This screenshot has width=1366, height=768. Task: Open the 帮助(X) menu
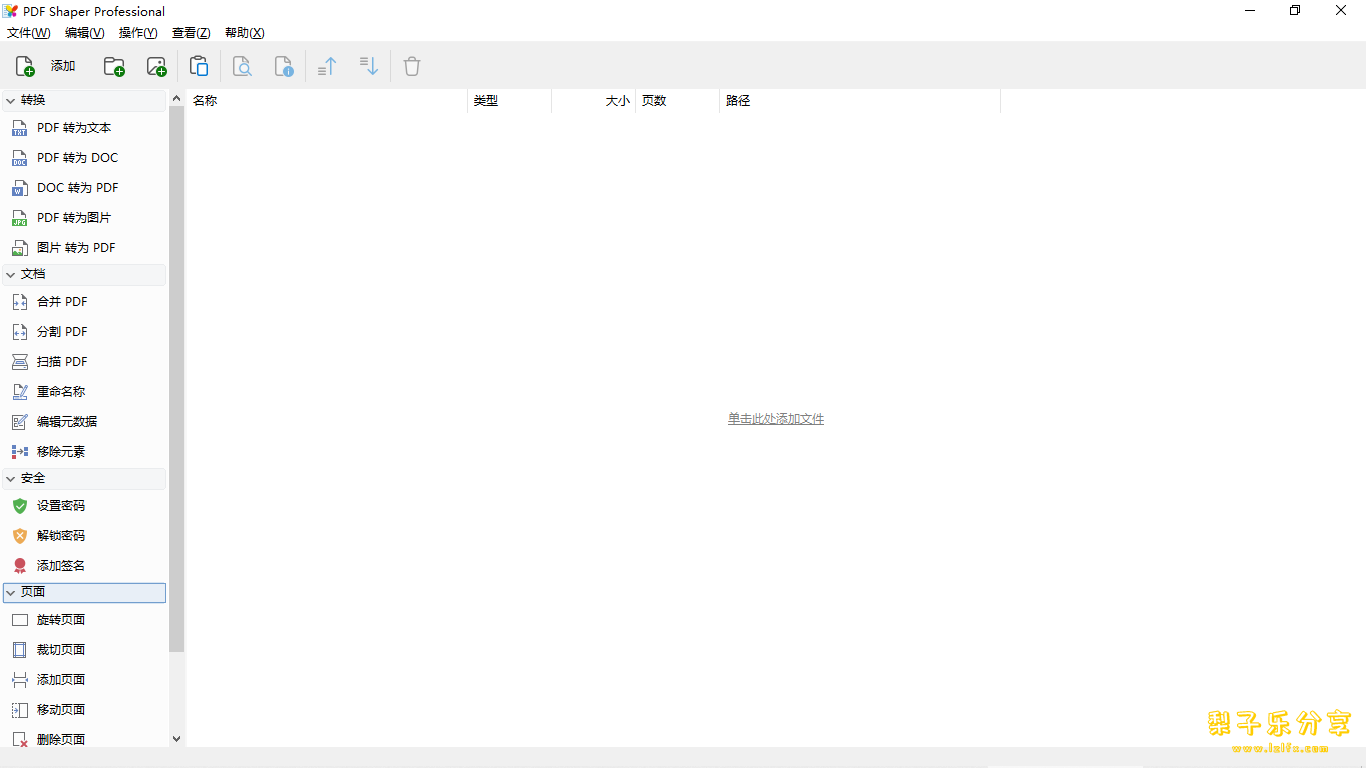(x=244, y=33)
